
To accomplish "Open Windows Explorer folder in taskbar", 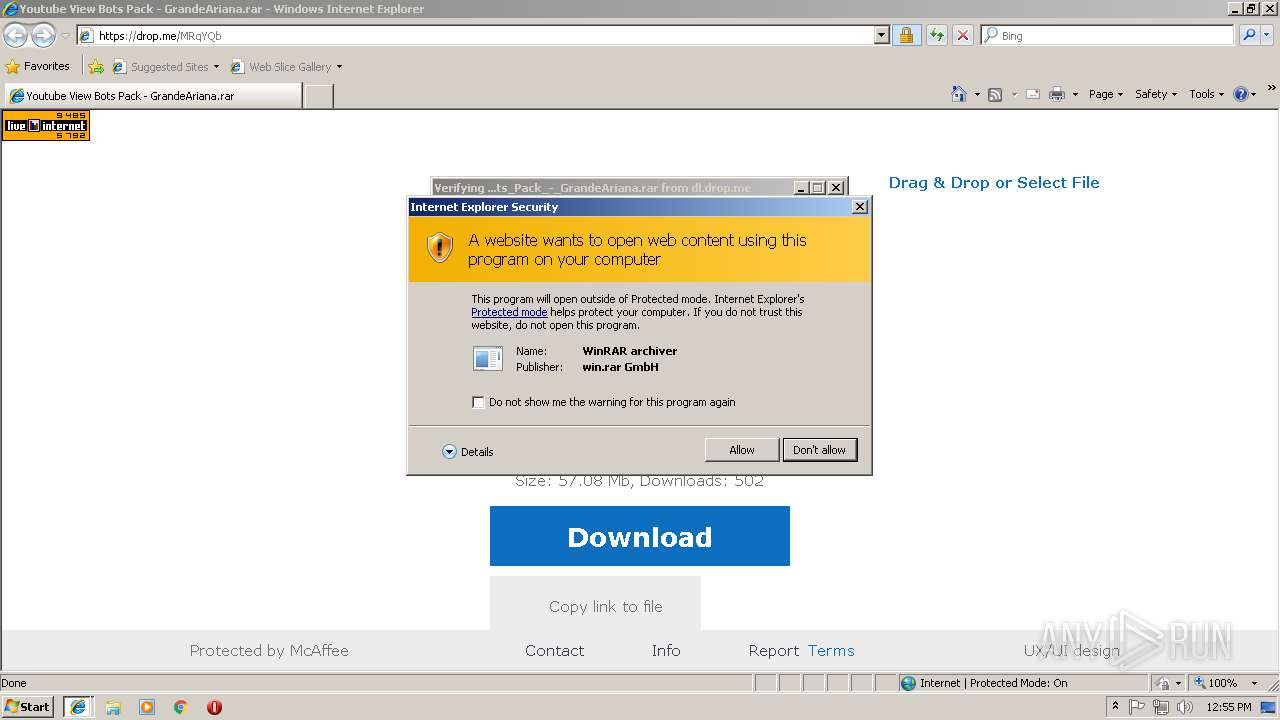I will [113, 707].
